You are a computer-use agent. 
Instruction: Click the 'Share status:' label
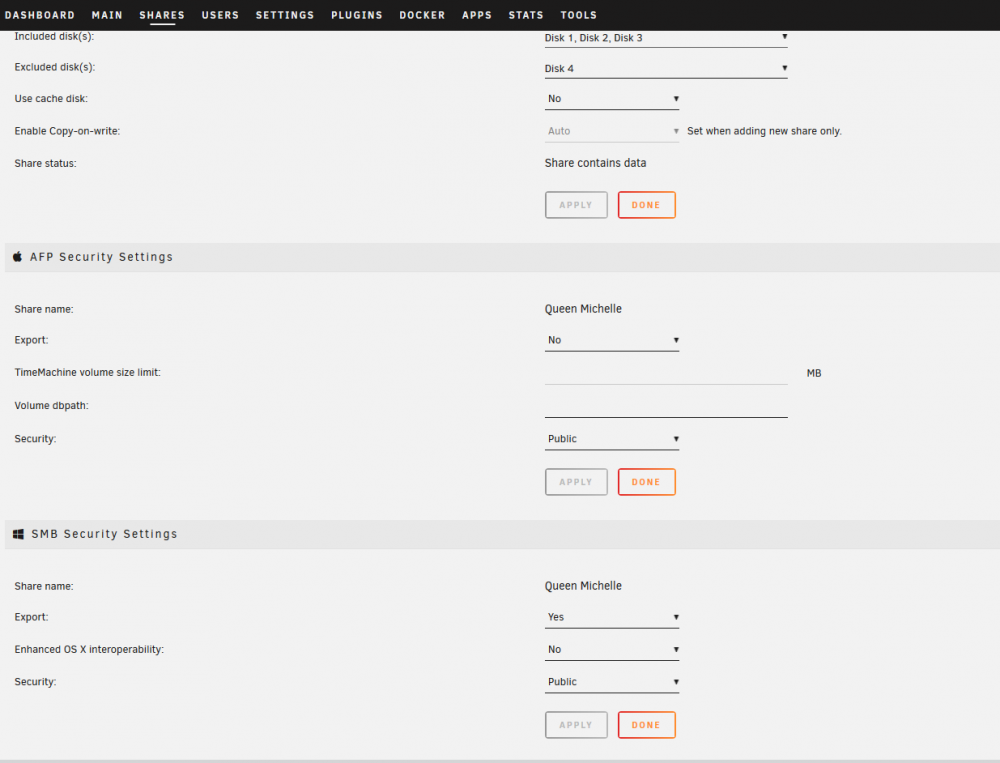[45, 163]
